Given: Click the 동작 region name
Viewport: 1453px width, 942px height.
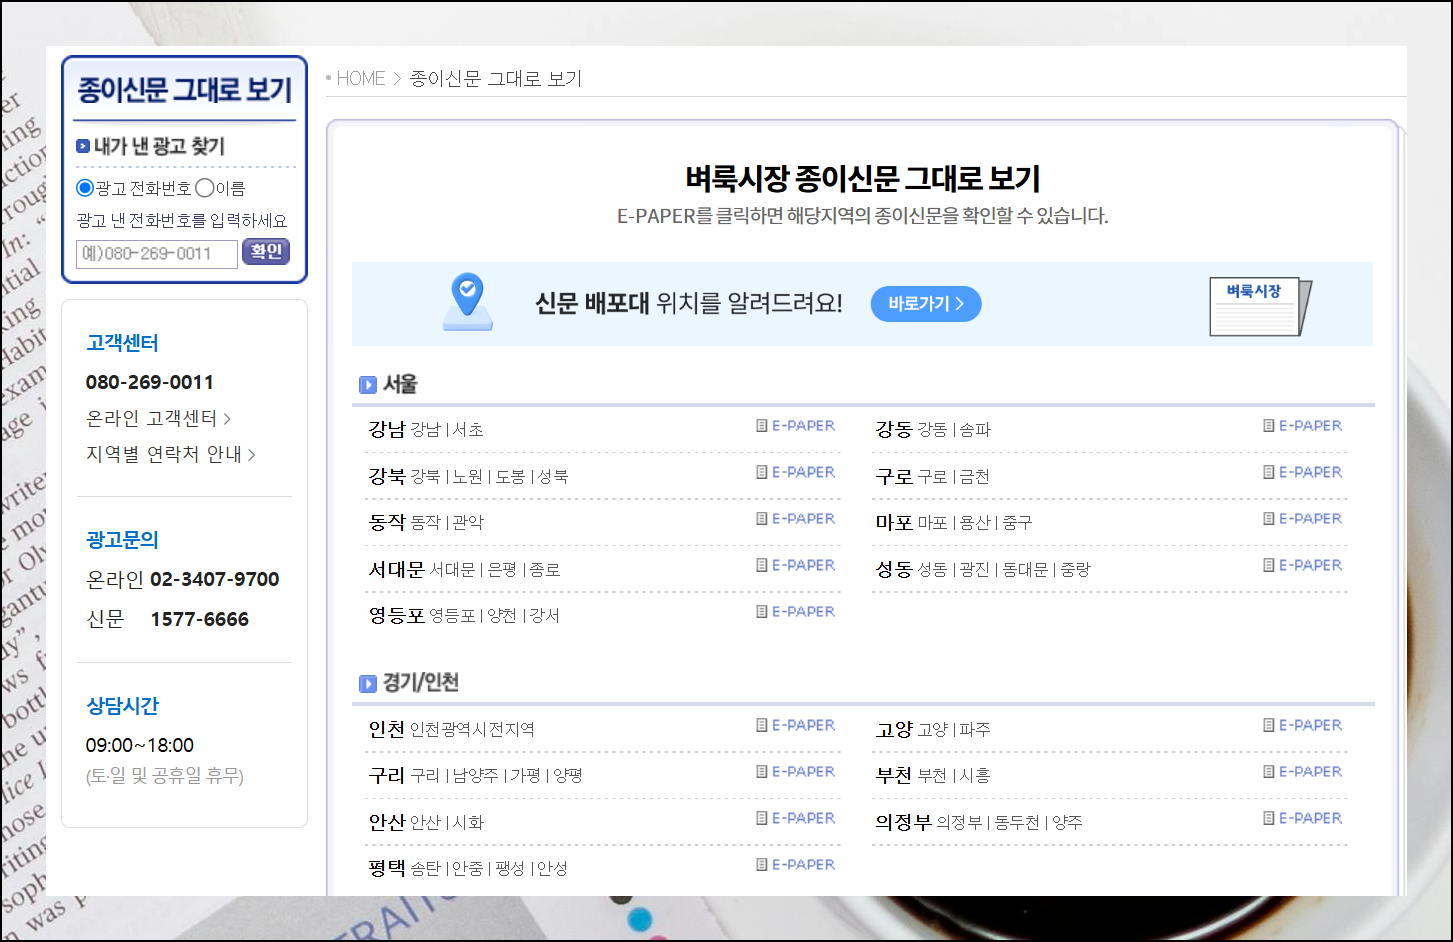Looking at the screenshot, I should [387, 522].
